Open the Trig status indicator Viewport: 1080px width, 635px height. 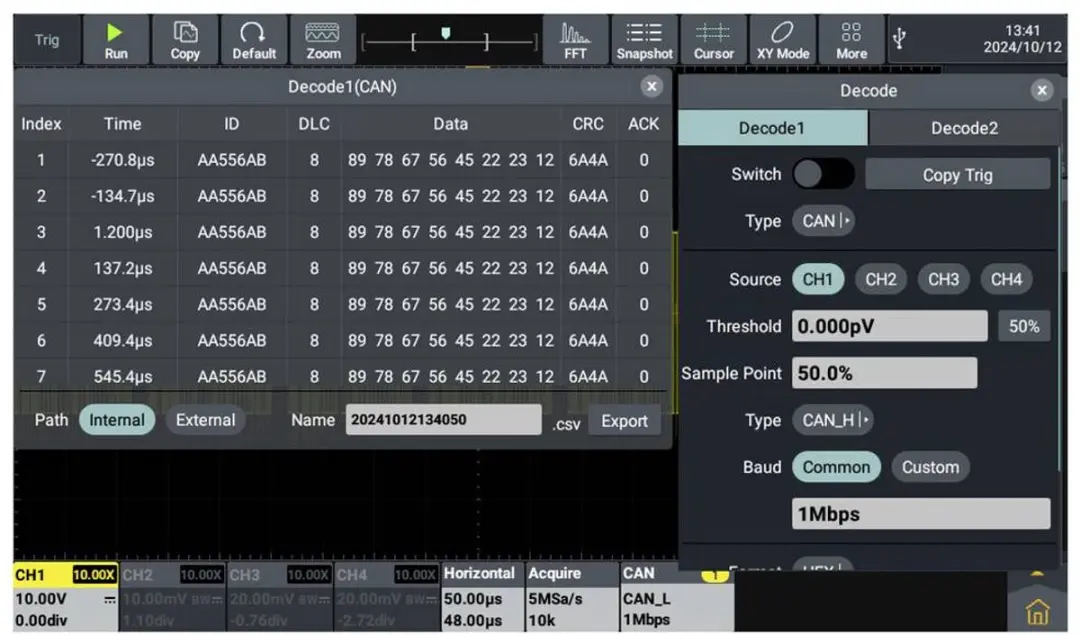pyautogui.click(x=47, y=40)
